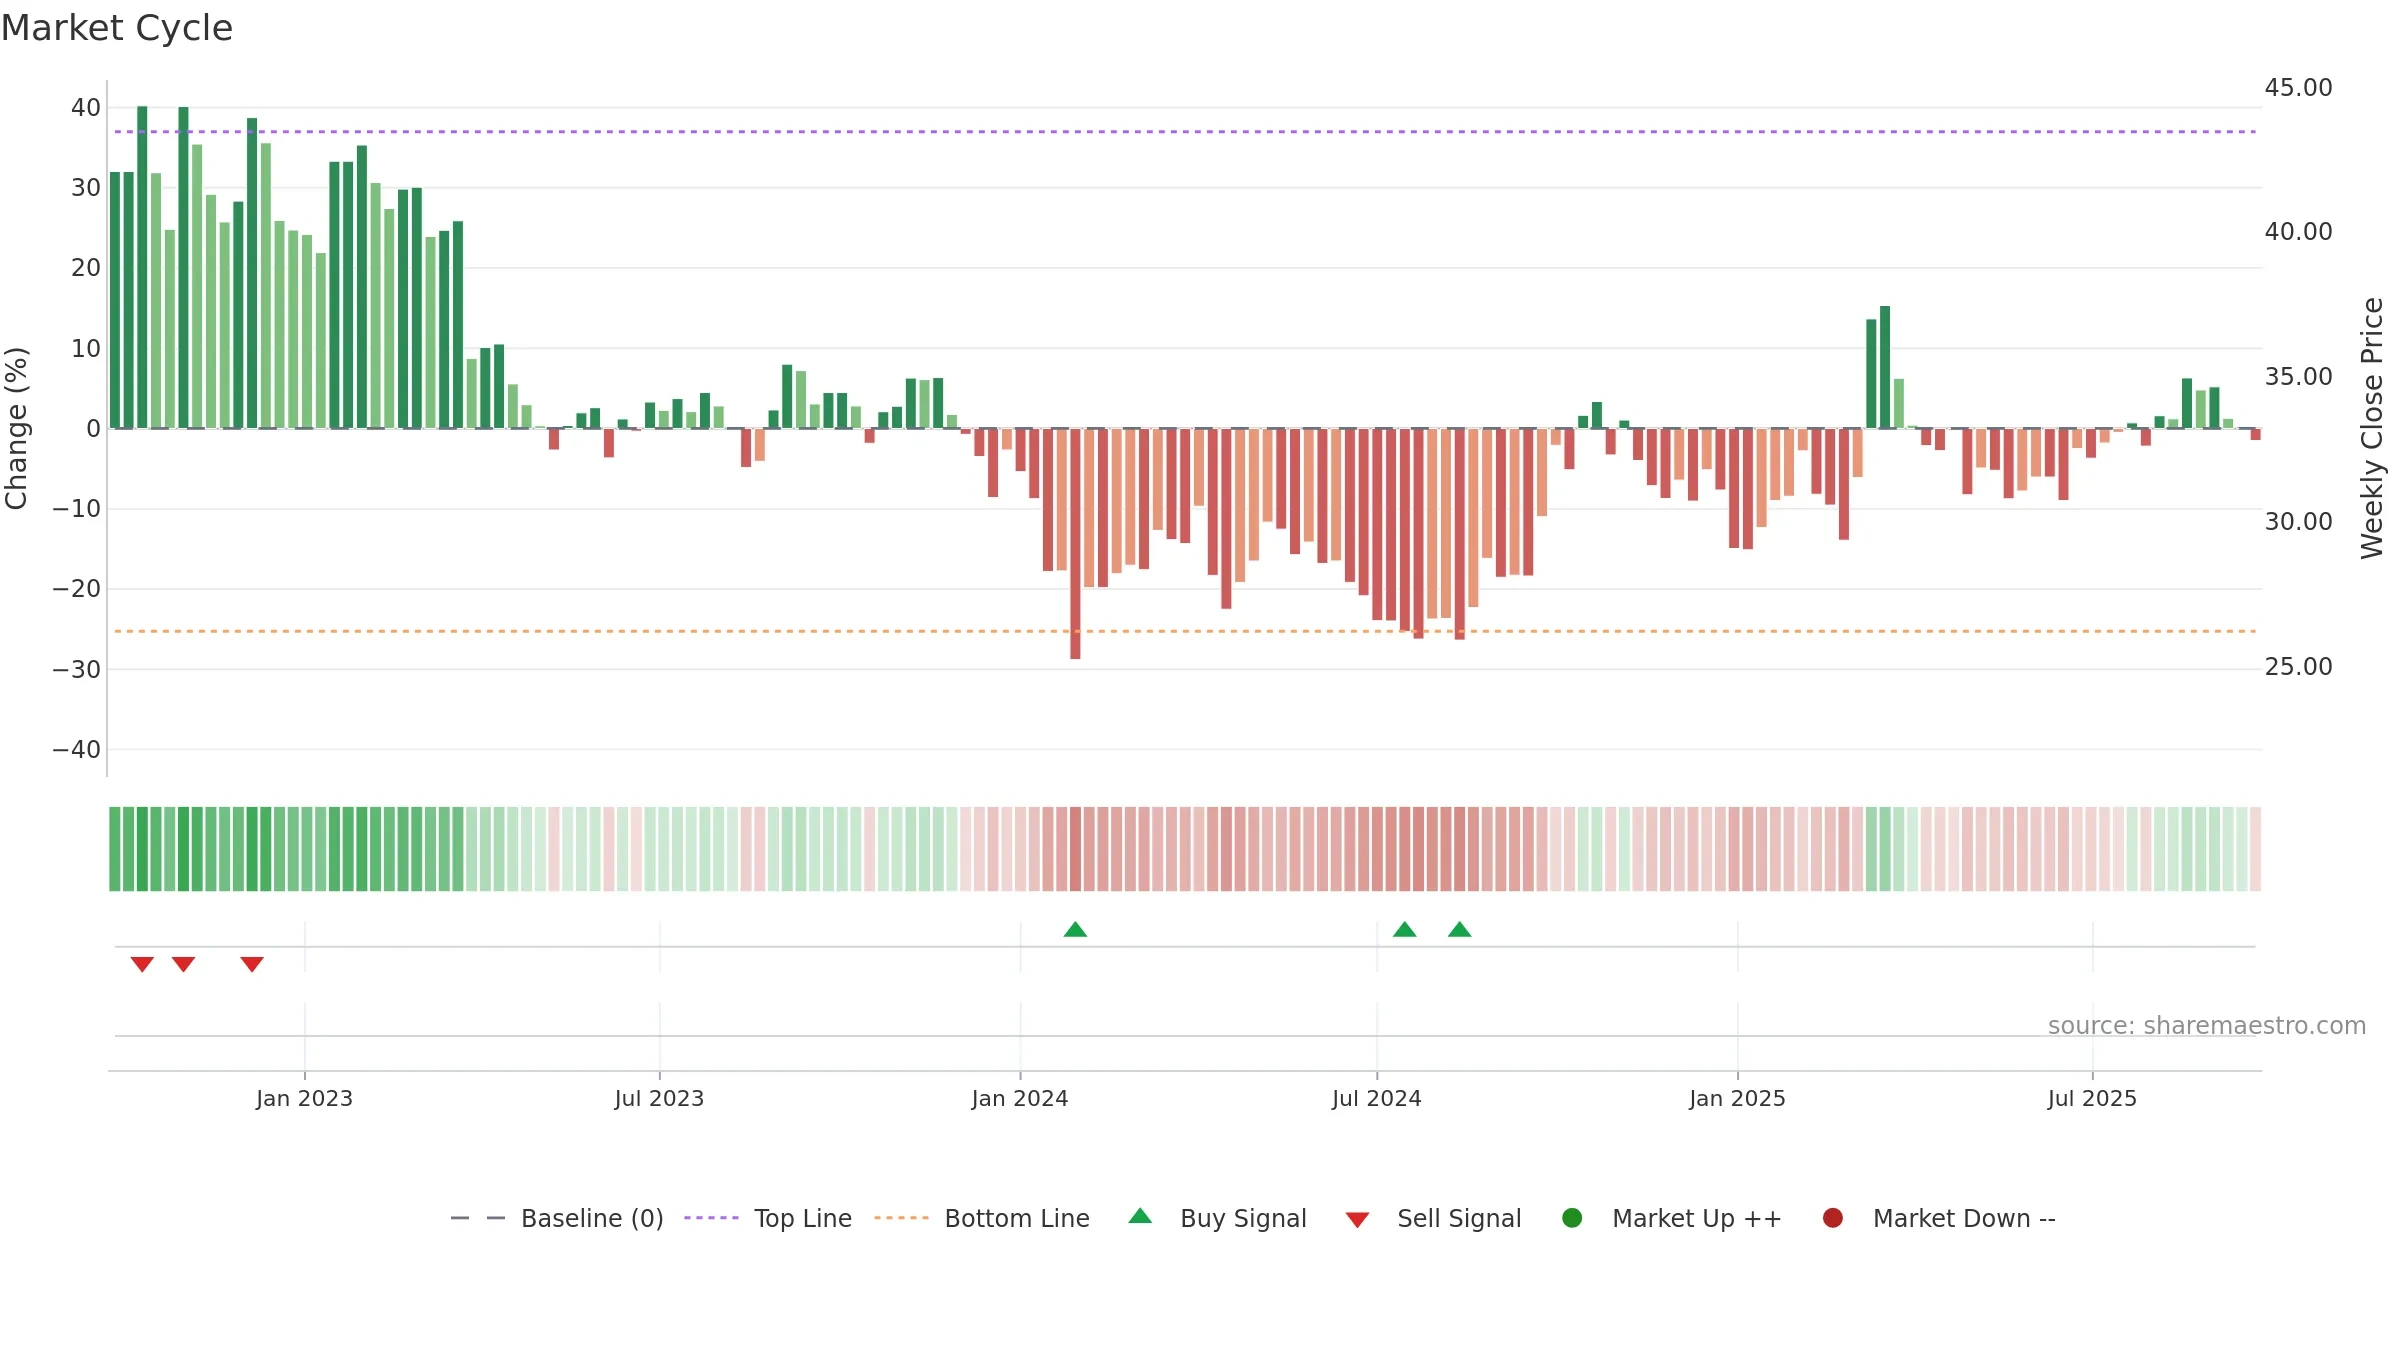The height and width of the screenshot is (1350, 2400).
Task: Click the source: sharemaestro.com text
Action: point(2207,1026)
